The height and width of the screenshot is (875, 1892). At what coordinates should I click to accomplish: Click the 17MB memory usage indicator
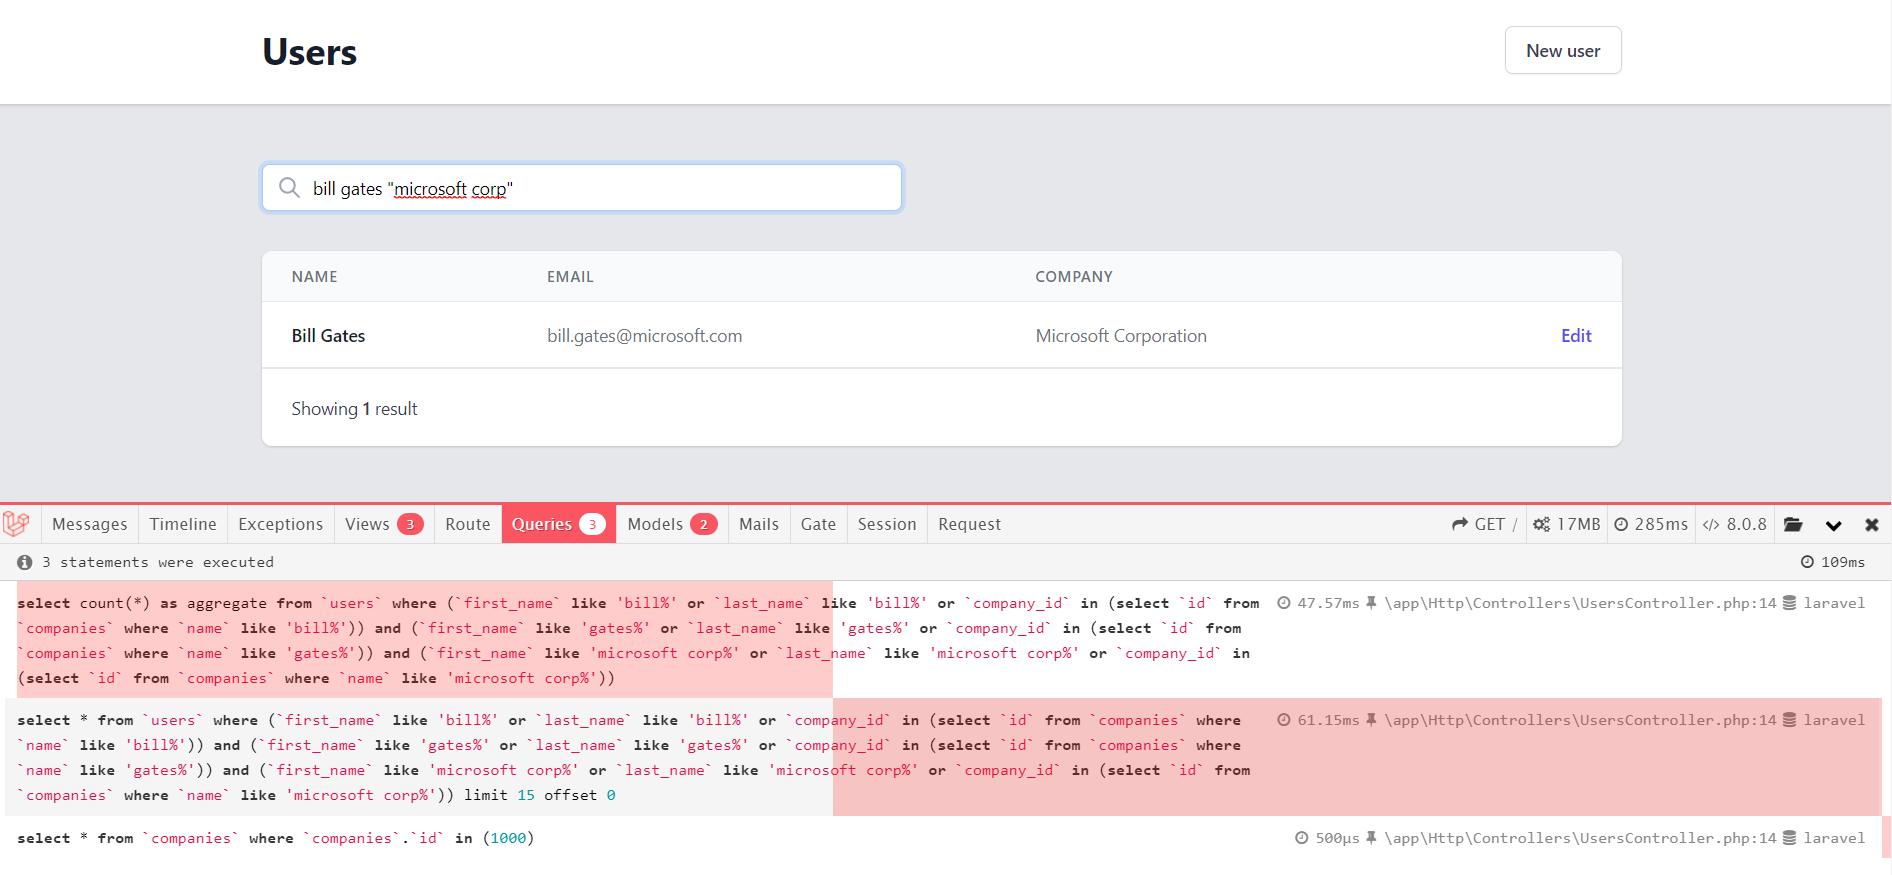point(1567,524)
